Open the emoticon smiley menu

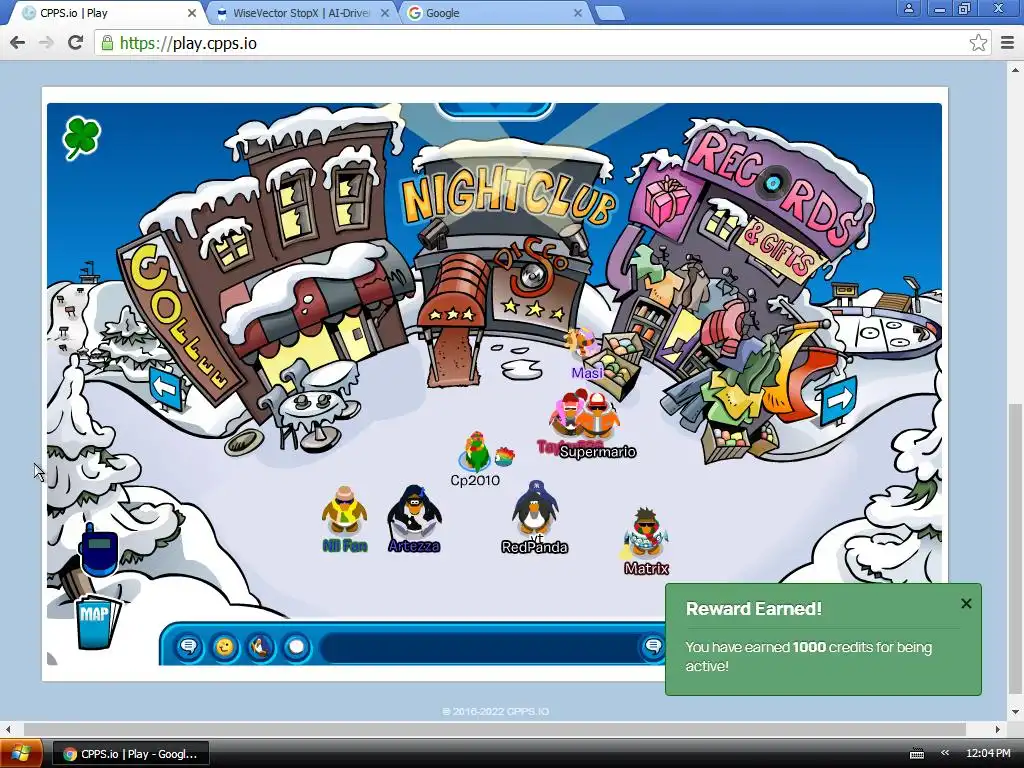[x=224, y=647]
